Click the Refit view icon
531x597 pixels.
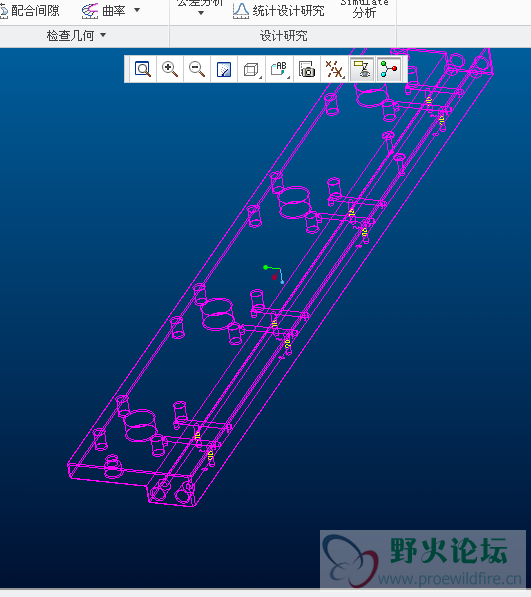(x=143, y=69)
